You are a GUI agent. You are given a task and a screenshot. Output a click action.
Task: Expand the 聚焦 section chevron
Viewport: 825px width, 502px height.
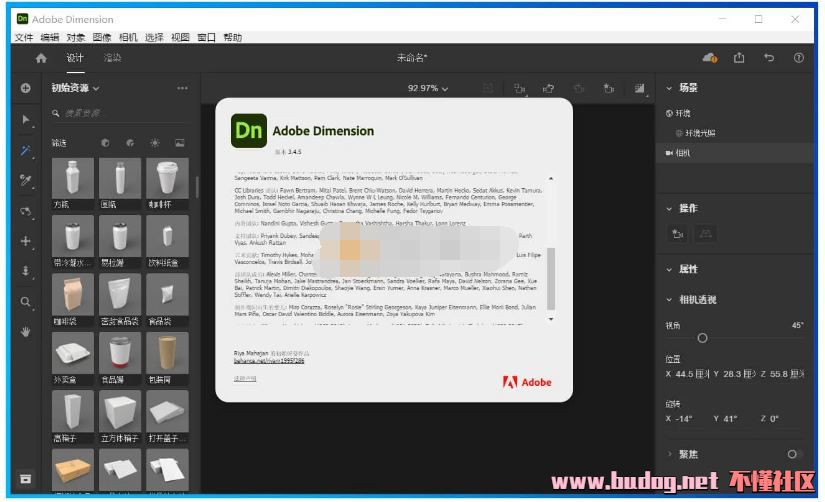[x=669, y=454]
